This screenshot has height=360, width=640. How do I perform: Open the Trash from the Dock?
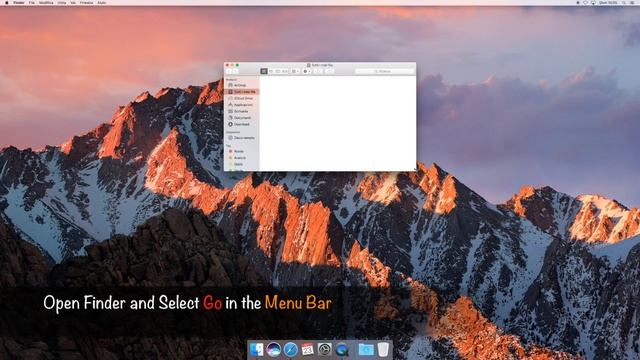coord(383,349)
